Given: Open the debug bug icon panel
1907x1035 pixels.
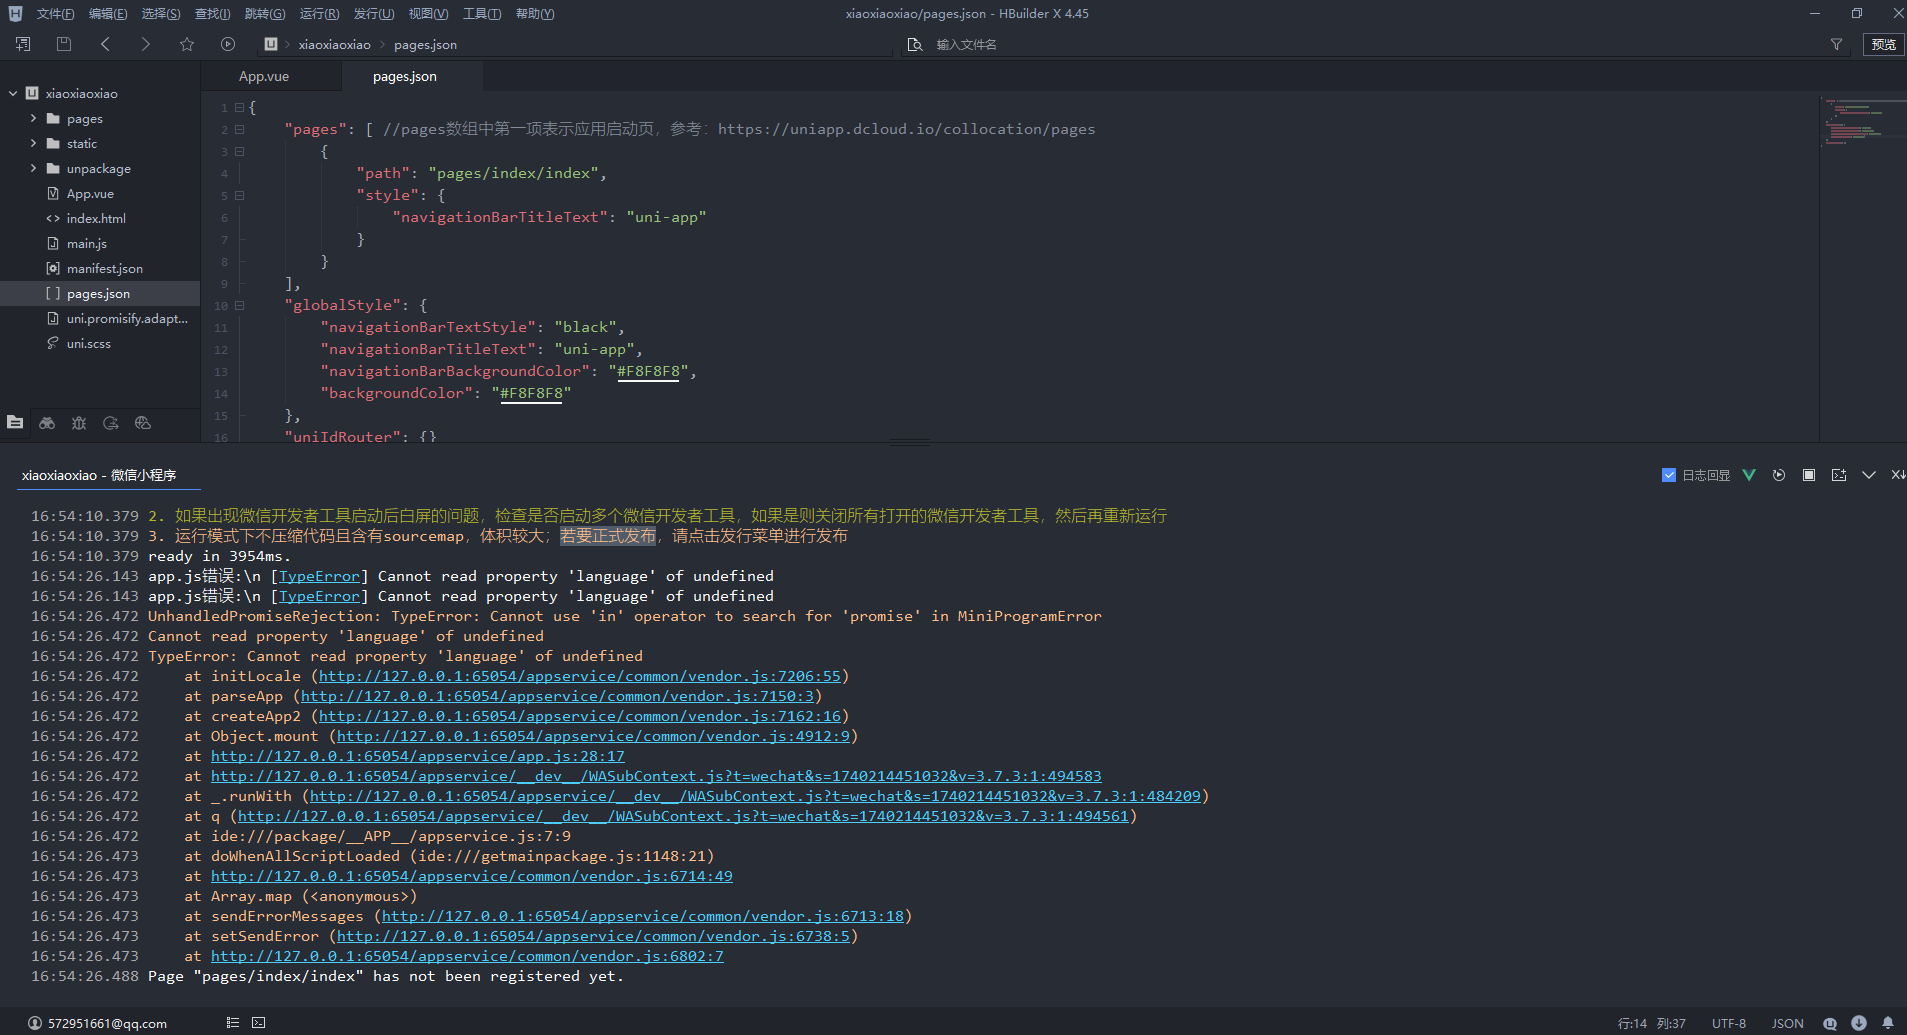Looking at the screenshot, I should [79, 423].
